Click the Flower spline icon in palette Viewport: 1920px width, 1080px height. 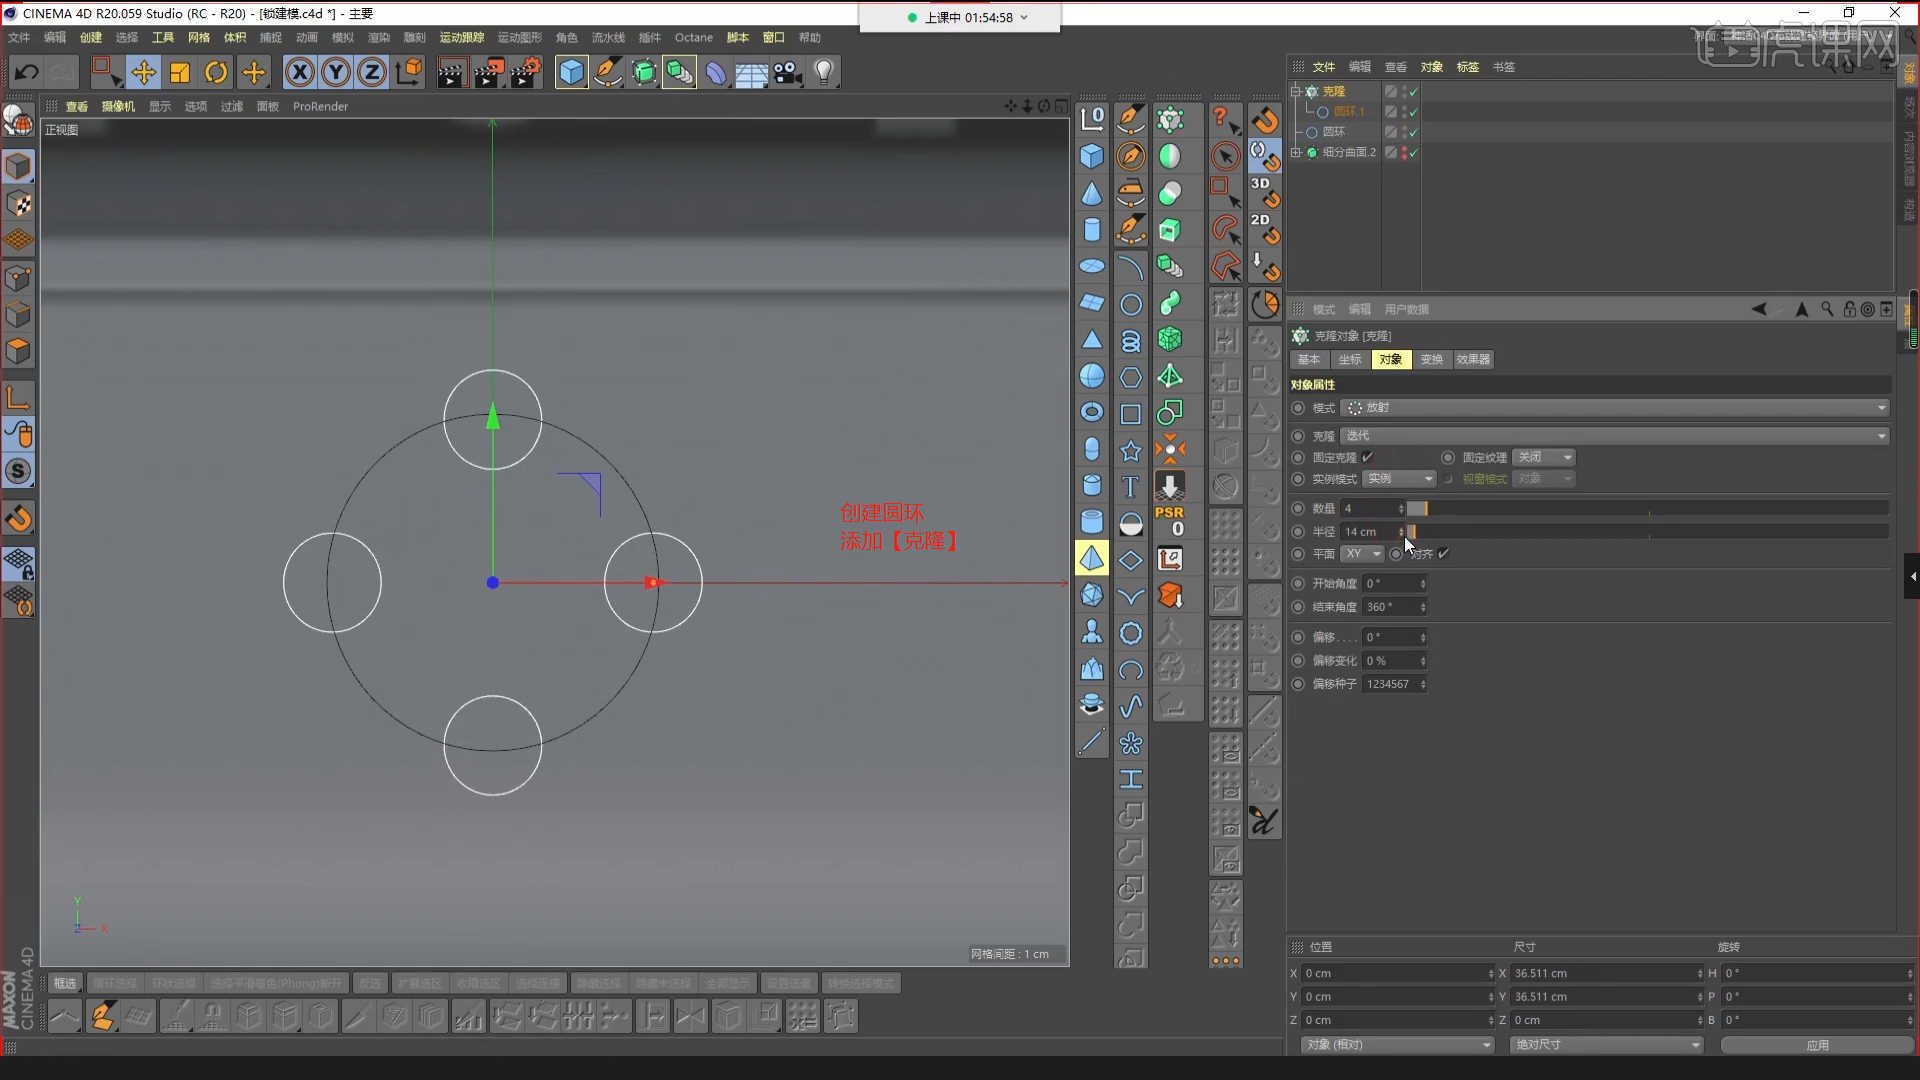[x=1131, y=743]
